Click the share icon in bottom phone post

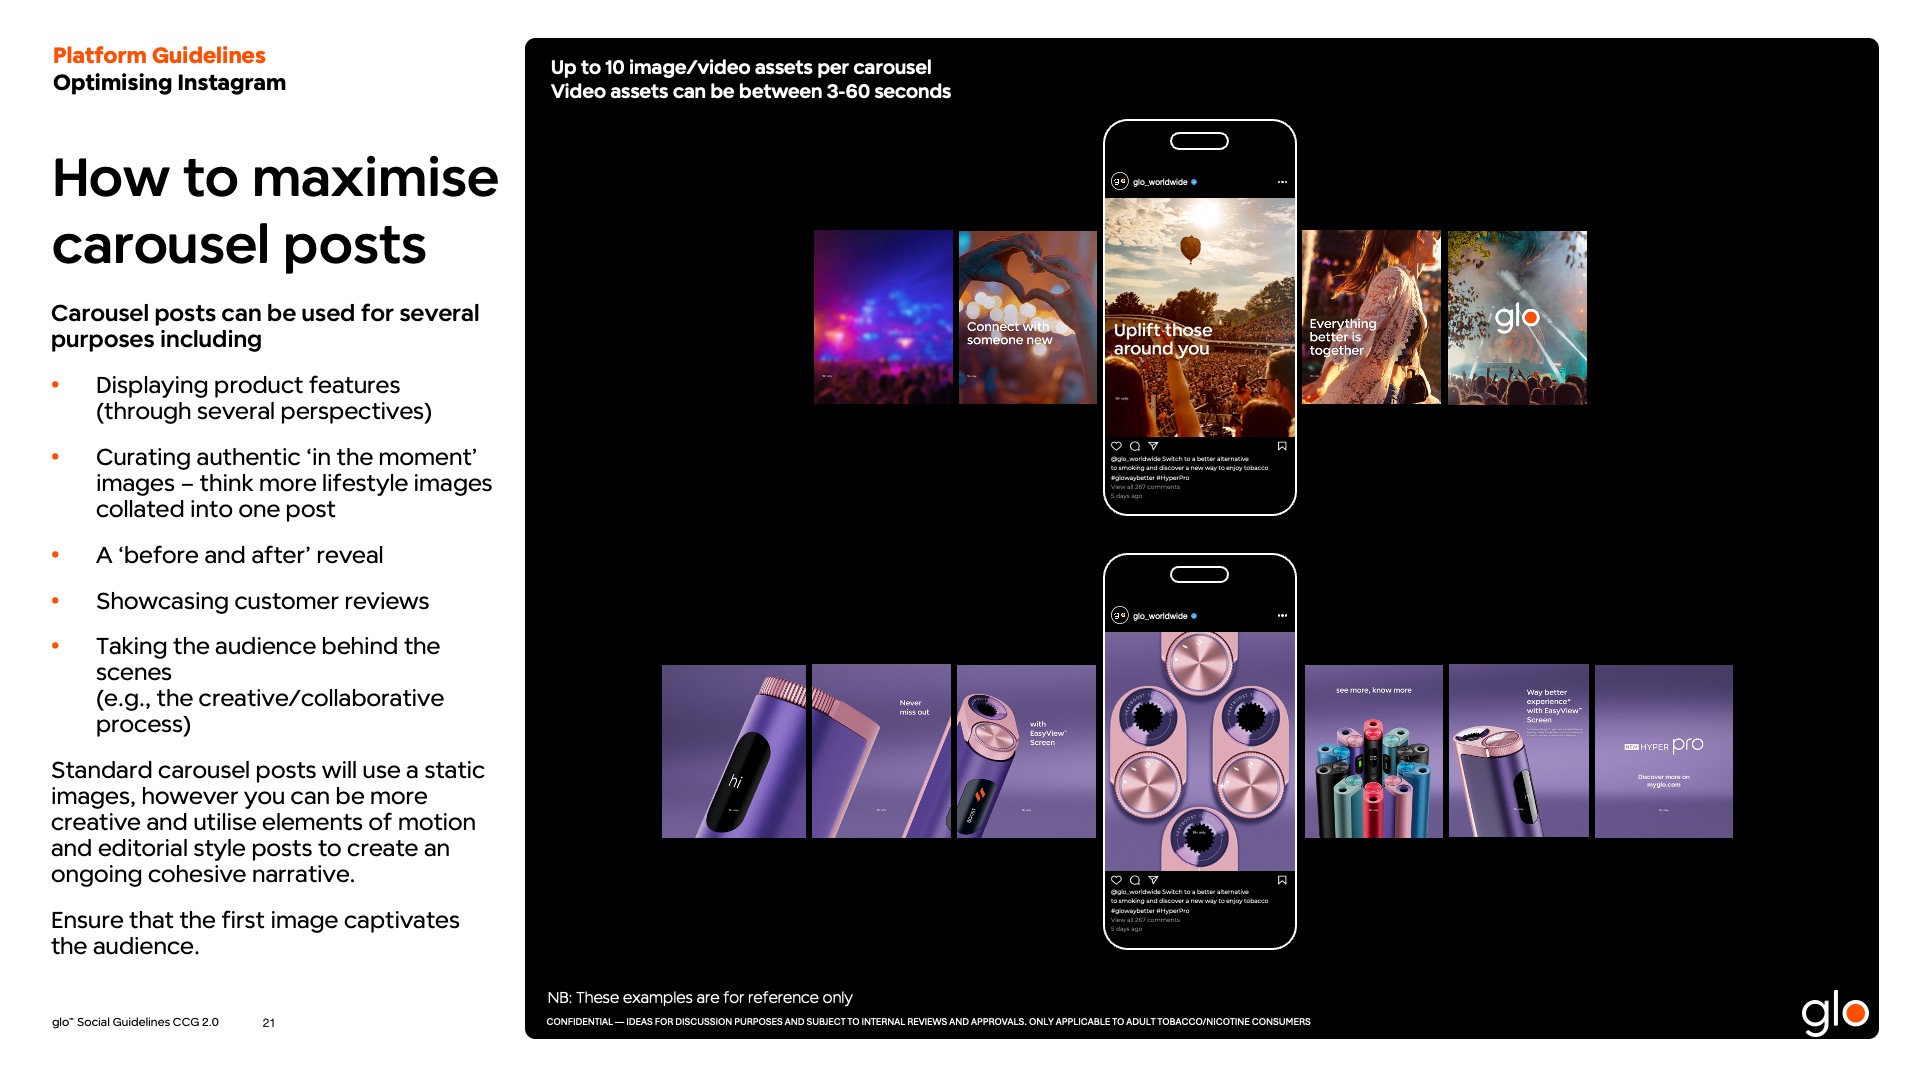pyautogui.click(x=1153, y=880)
